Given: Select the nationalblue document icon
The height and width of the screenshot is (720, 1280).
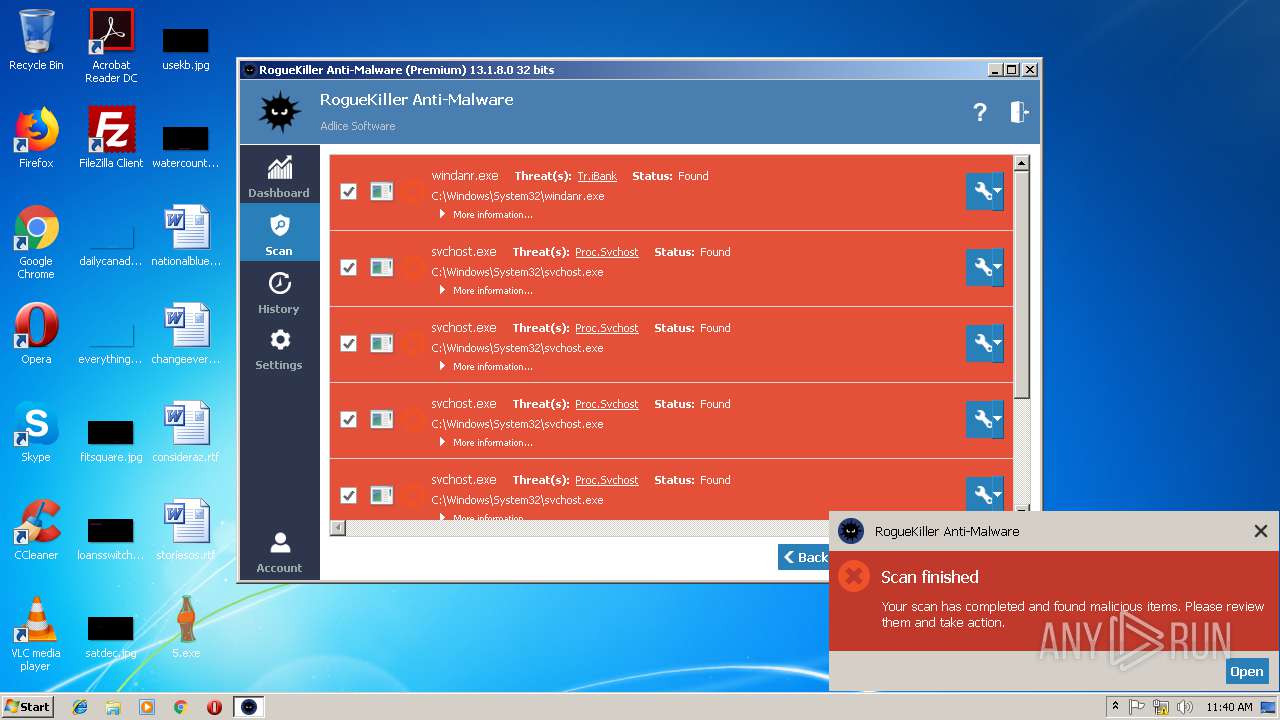Looking at the screenshot, I should click(186, 236).
